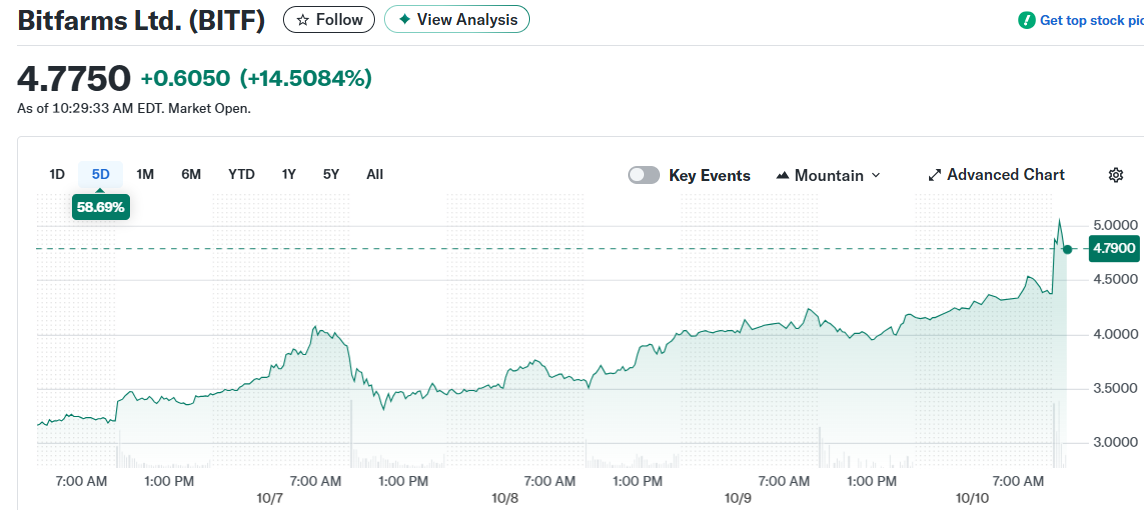The image size is (1144, 510).
Task: Select the 5Y time range
Action: point(331,174)
